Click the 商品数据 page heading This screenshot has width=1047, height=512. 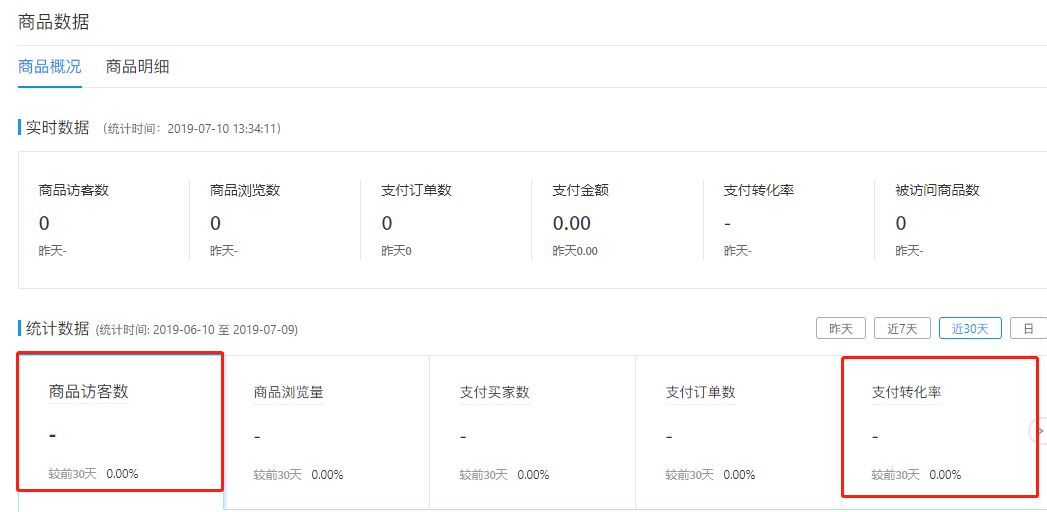tap(53, 23)
